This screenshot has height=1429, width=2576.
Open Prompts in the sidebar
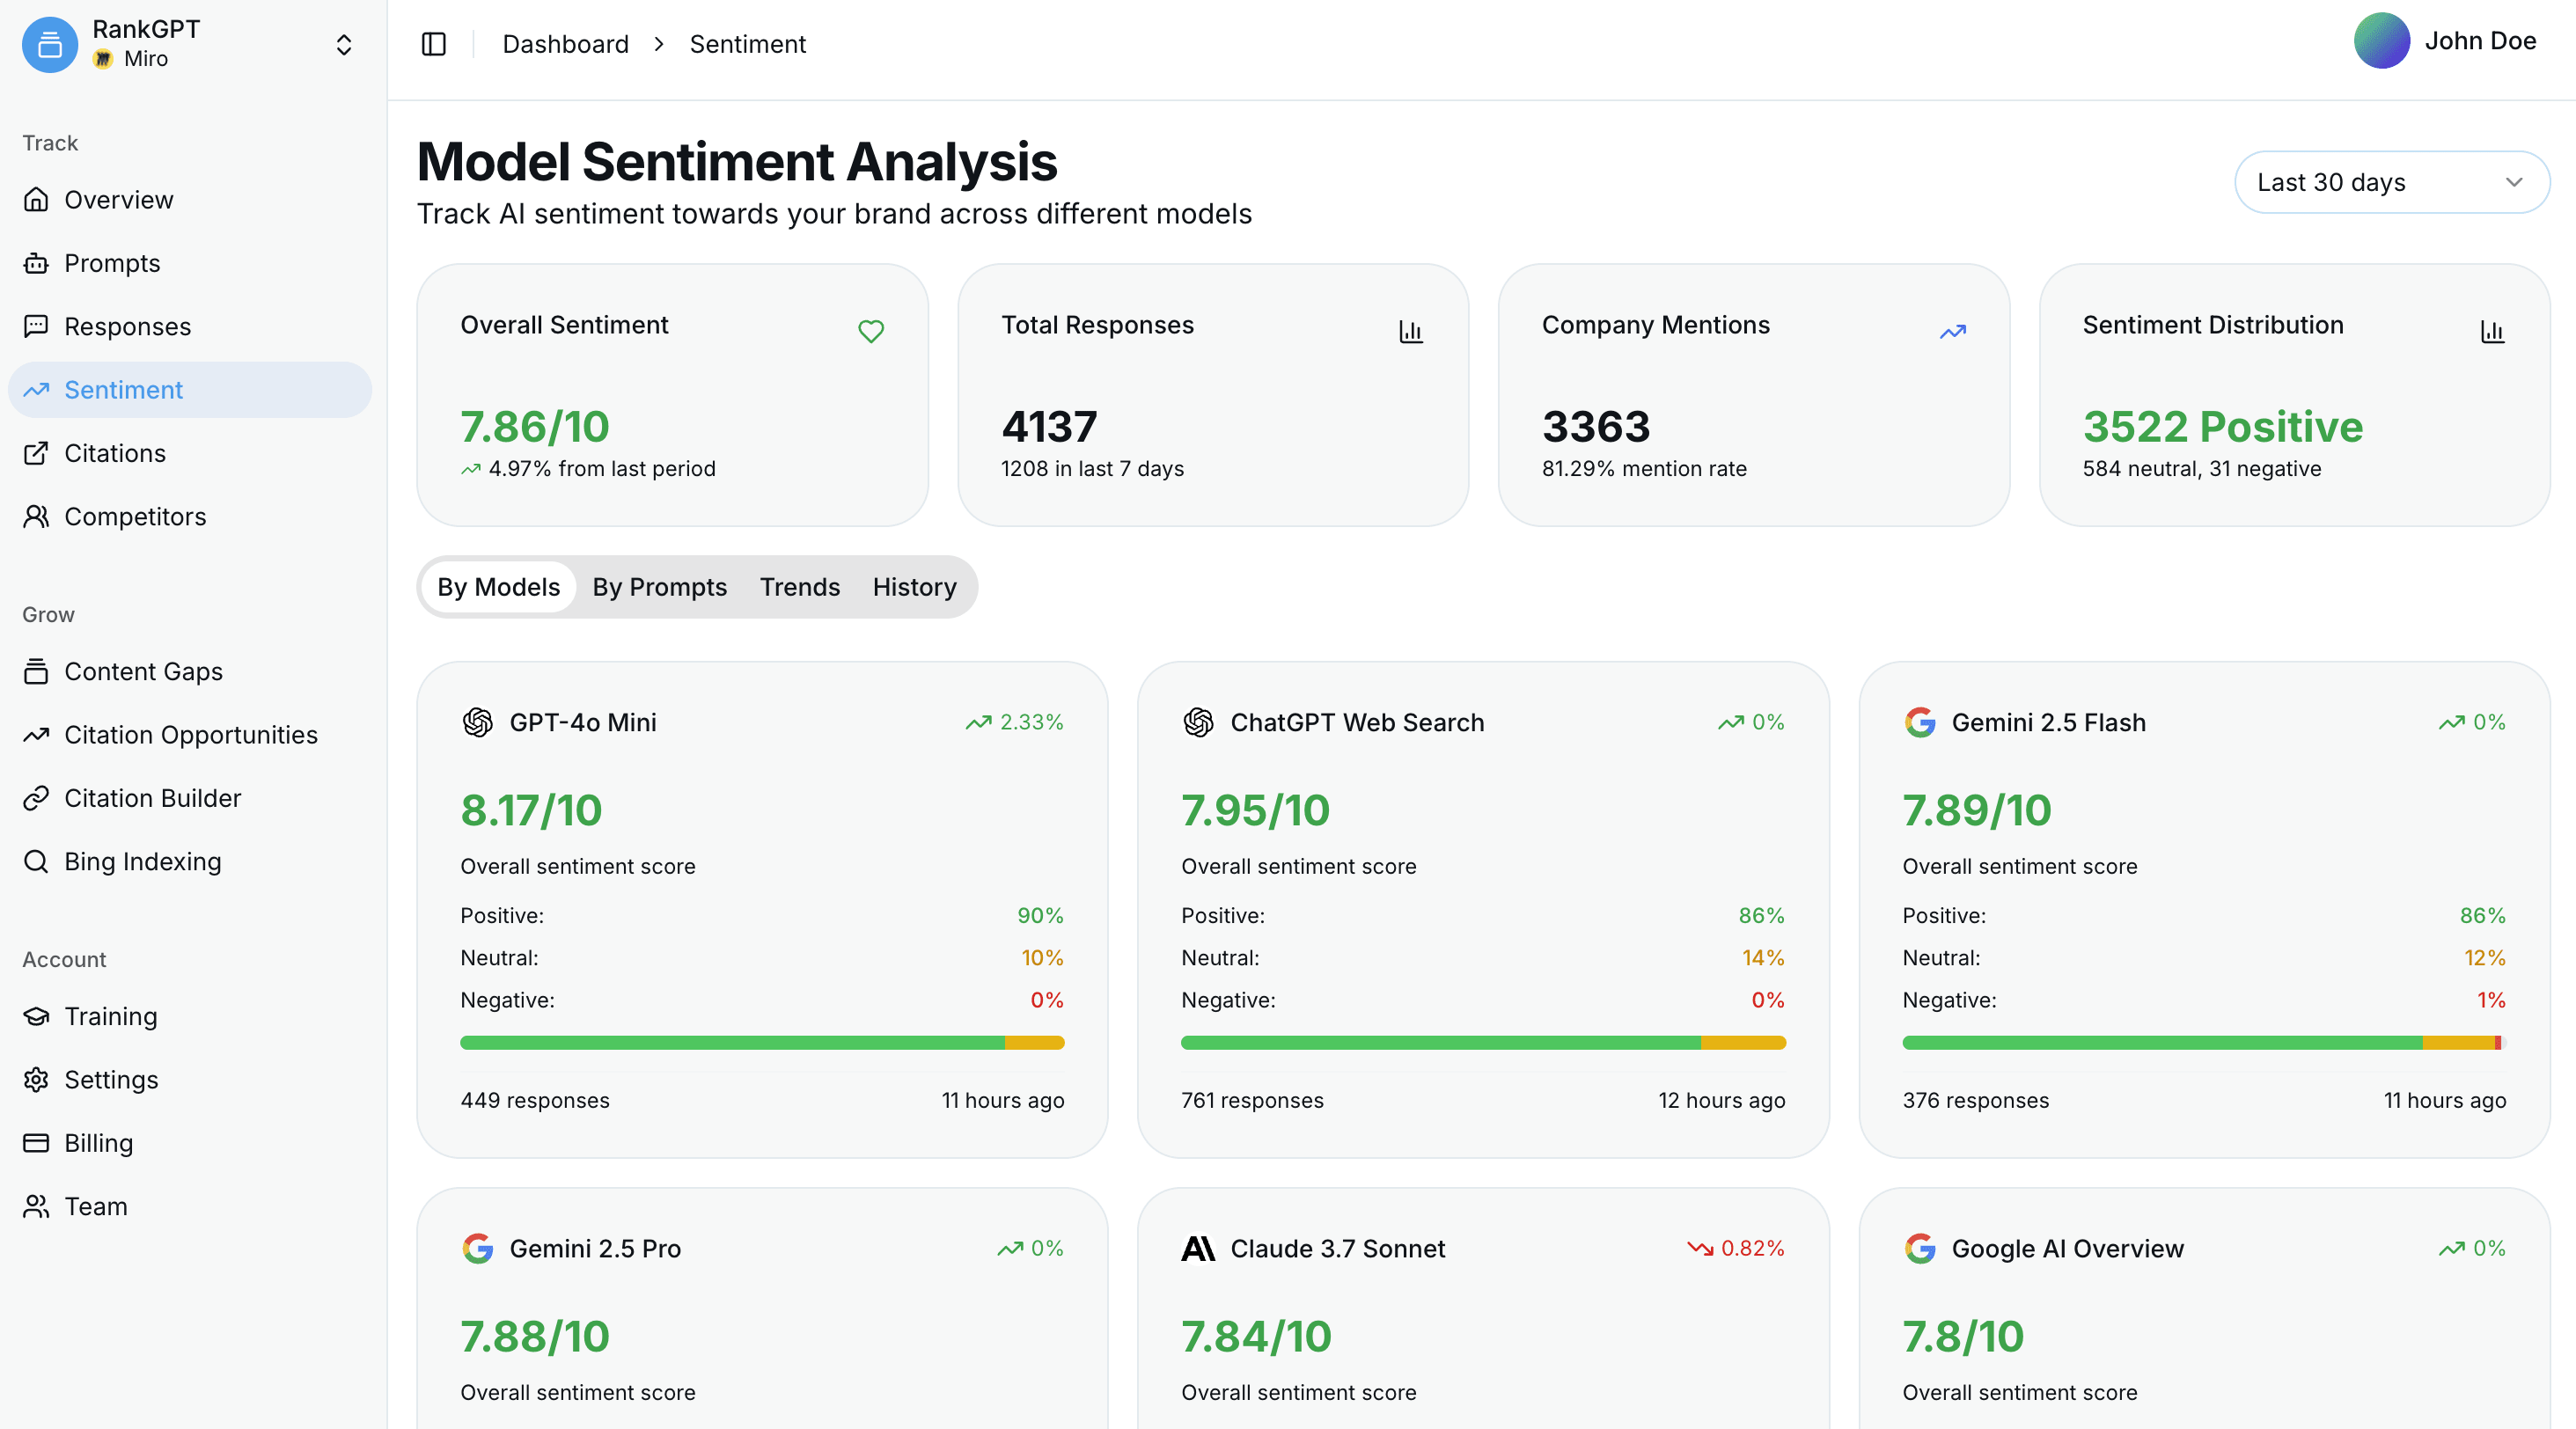pyautogui.click(x=190, y=263)
